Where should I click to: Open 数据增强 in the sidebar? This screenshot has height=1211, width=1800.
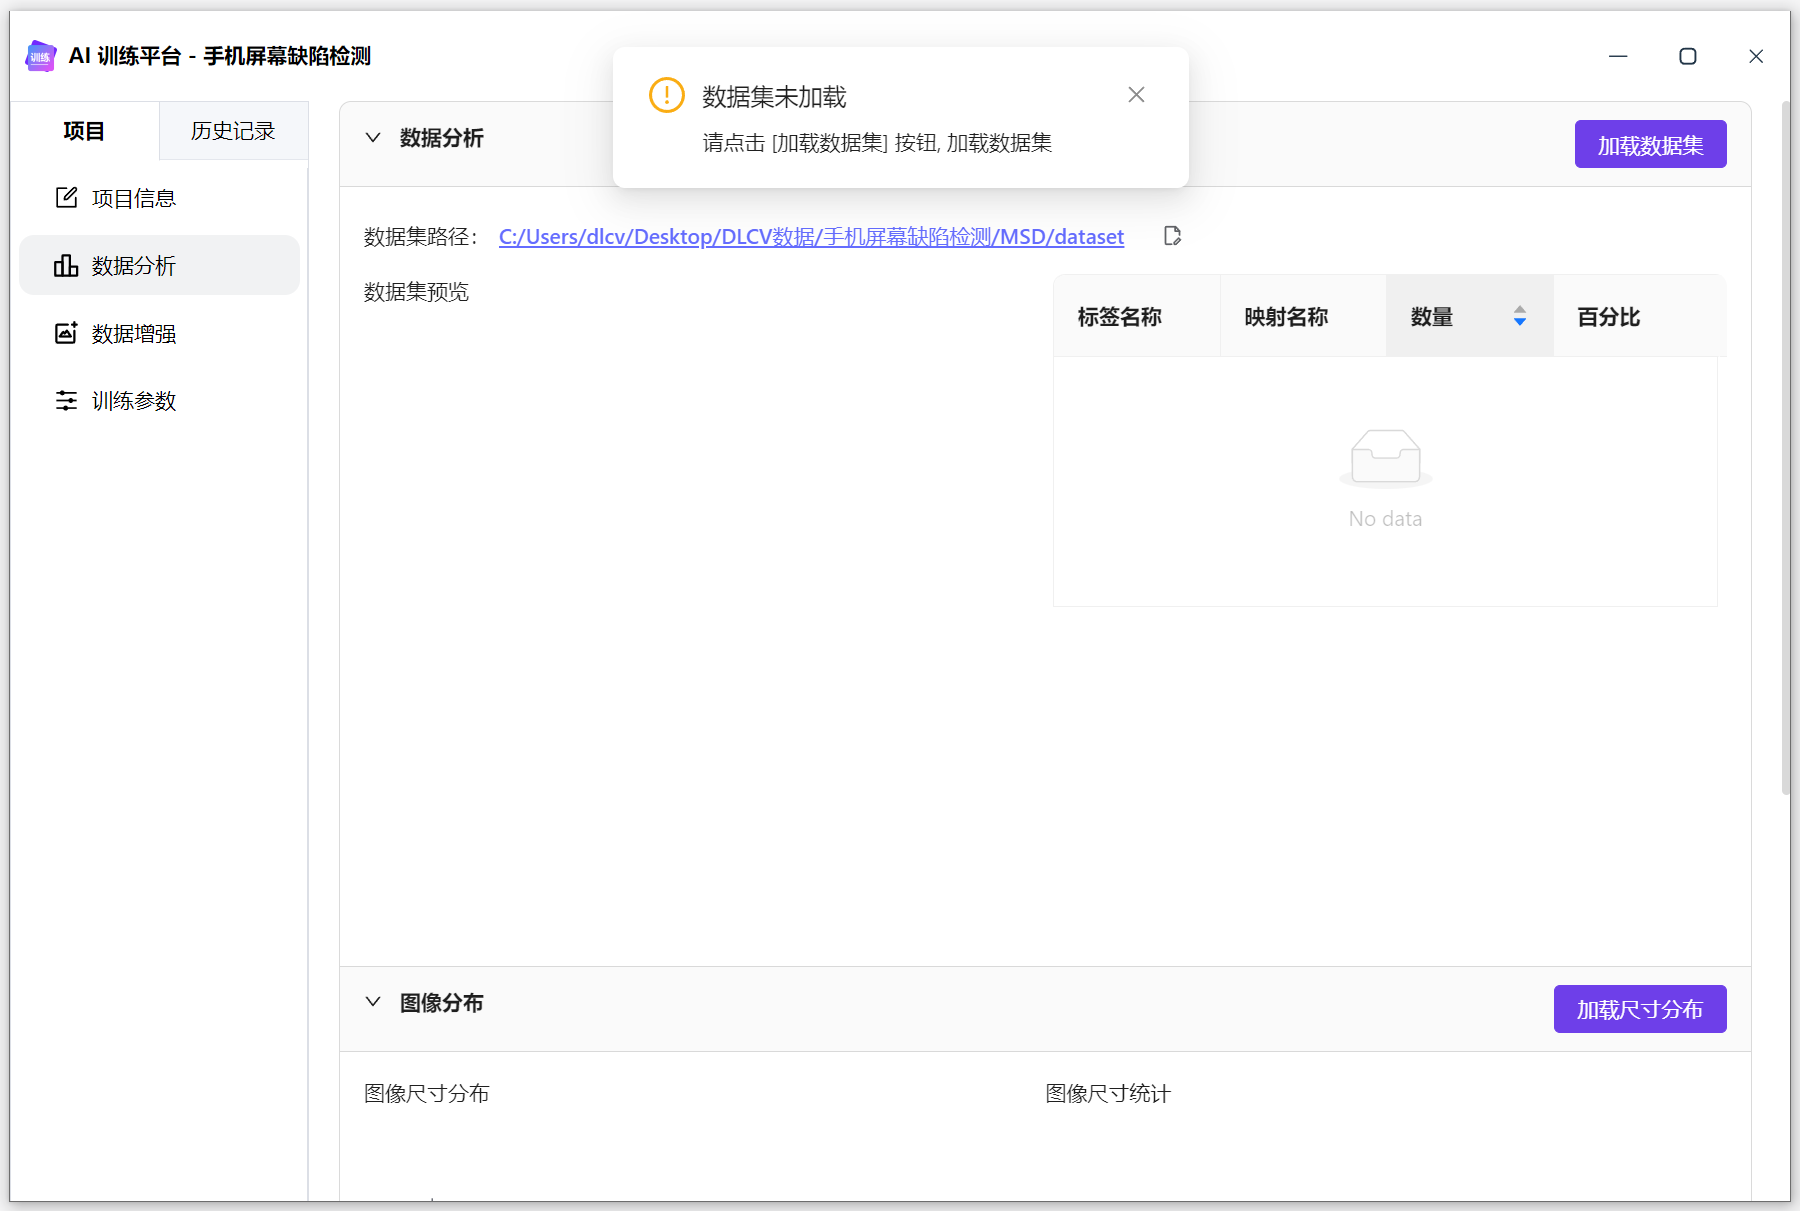pos(160,333)
